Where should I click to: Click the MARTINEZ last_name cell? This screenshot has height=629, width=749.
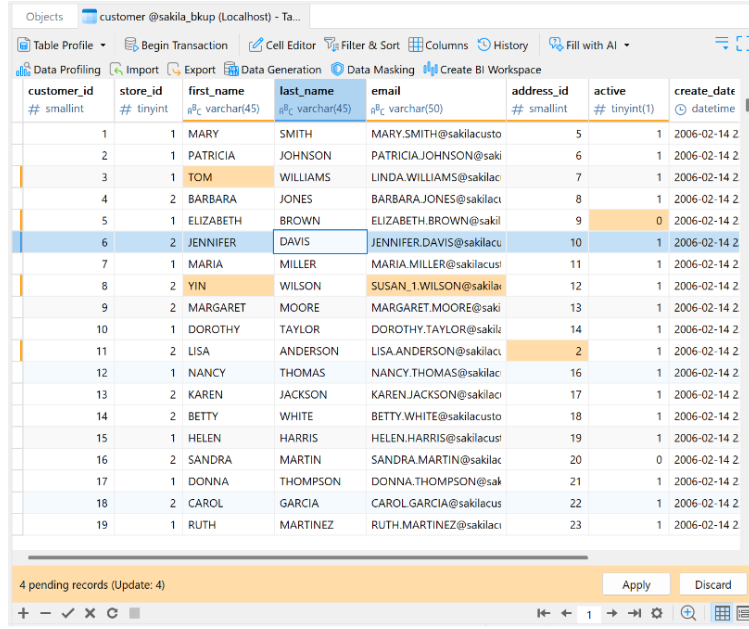[320, 525]
